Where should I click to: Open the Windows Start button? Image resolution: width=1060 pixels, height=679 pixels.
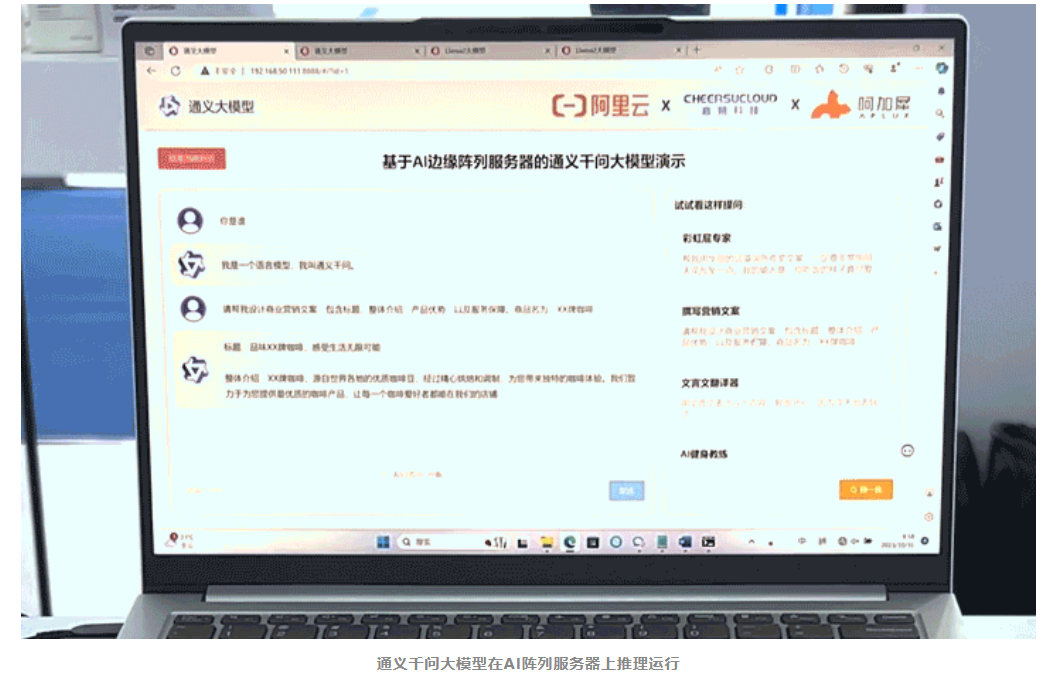383,542
